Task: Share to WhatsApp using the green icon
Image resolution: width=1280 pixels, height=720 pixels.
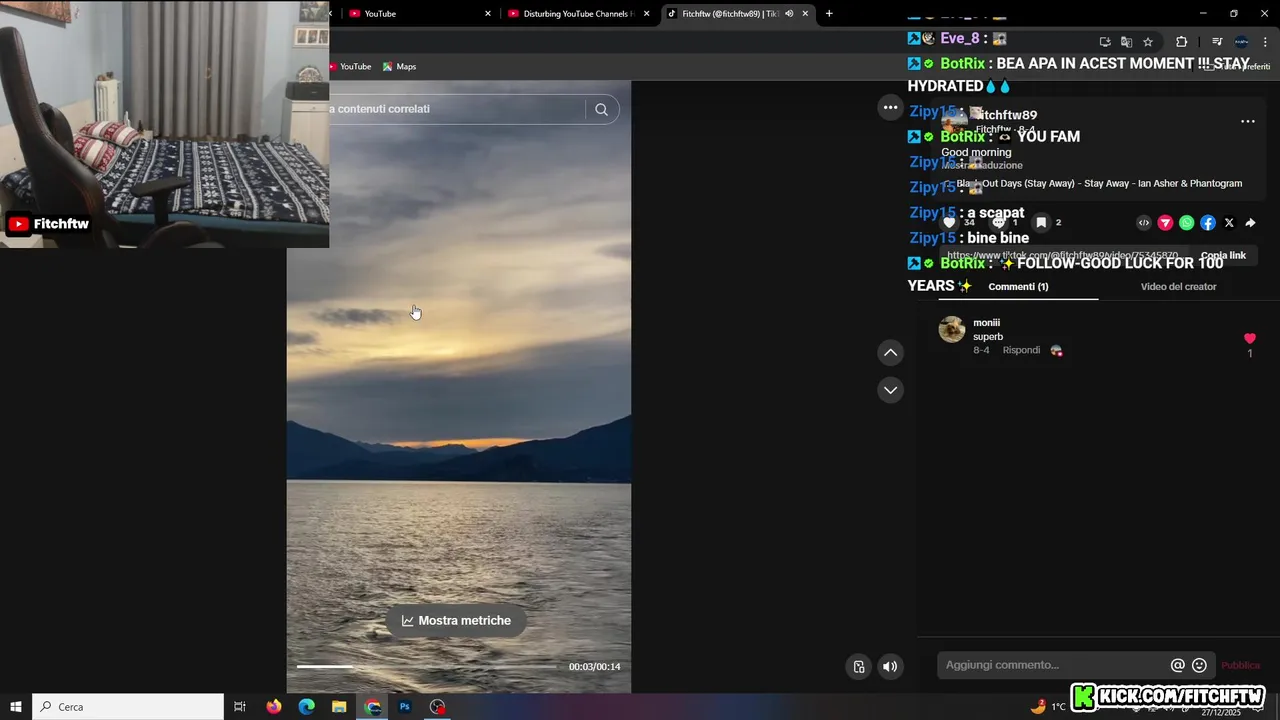Action: tap(1186, 223)
